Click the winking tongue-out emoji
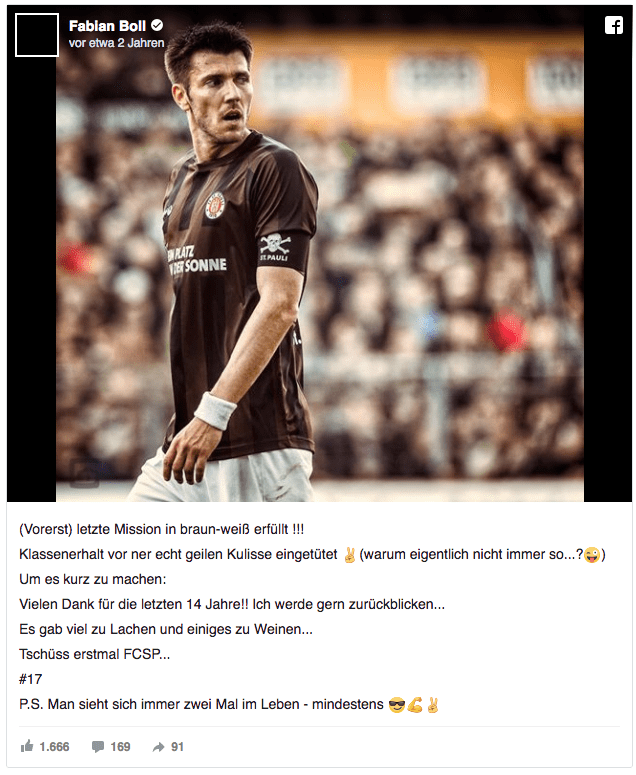Screen dimensions: 636x775 592,555
